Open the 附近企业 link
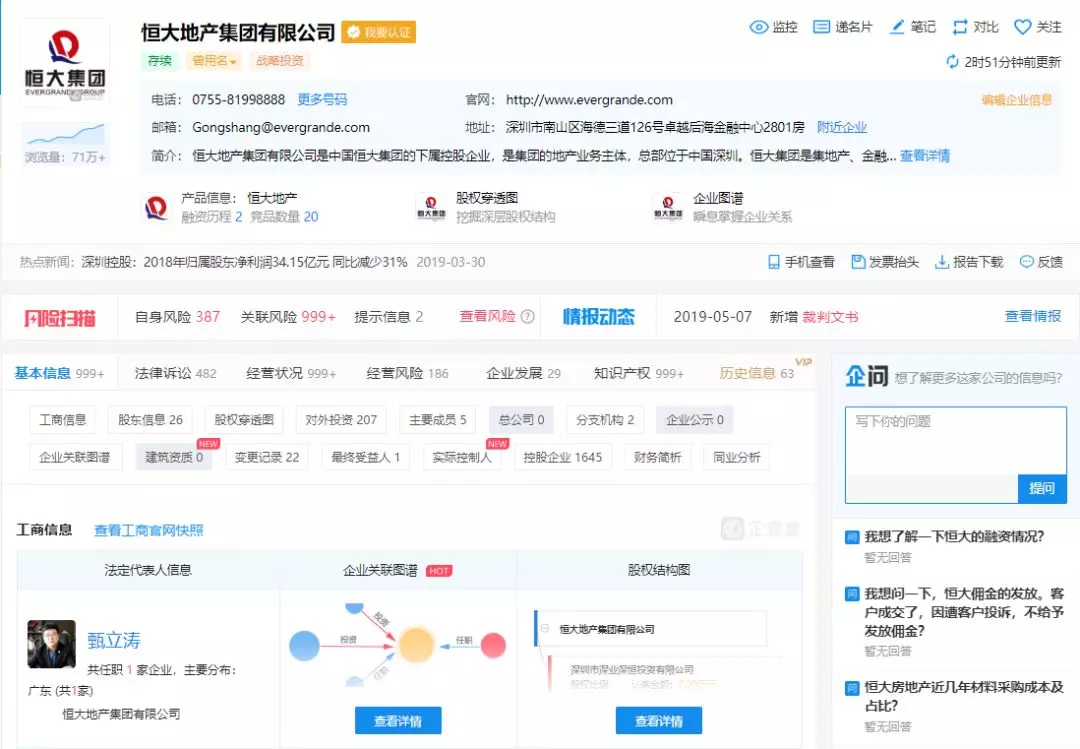This screenshot has width=1080, height=749. click(x=843, y=128)
